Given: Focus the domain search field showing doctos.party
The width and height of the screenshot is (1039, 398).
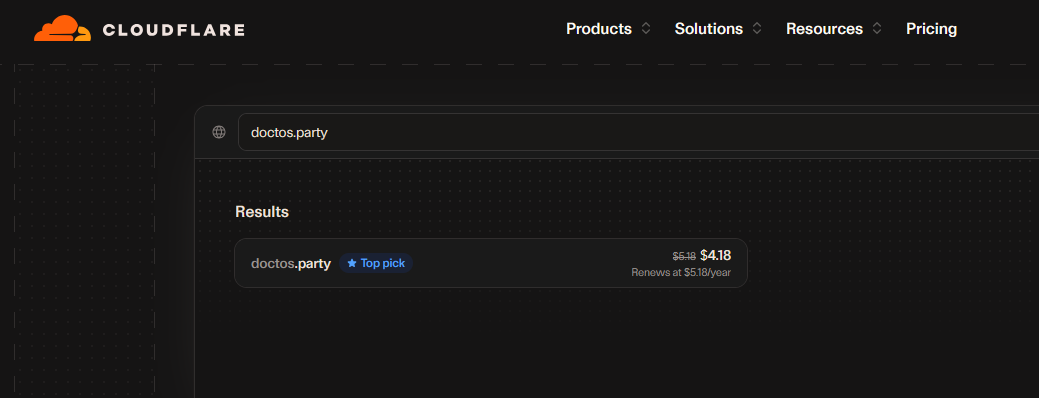Looking at the screenshot, I should (638, 132).
